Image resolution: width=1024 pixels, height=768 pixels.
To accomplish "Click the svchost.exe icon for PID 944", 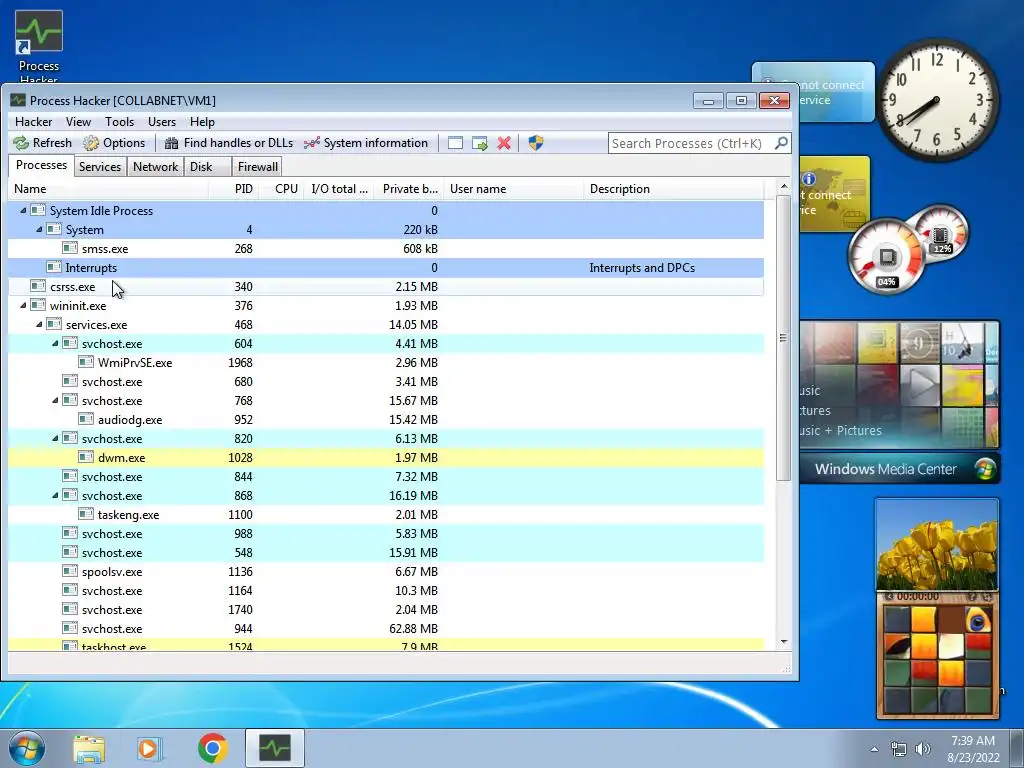I will pos(70,628).
